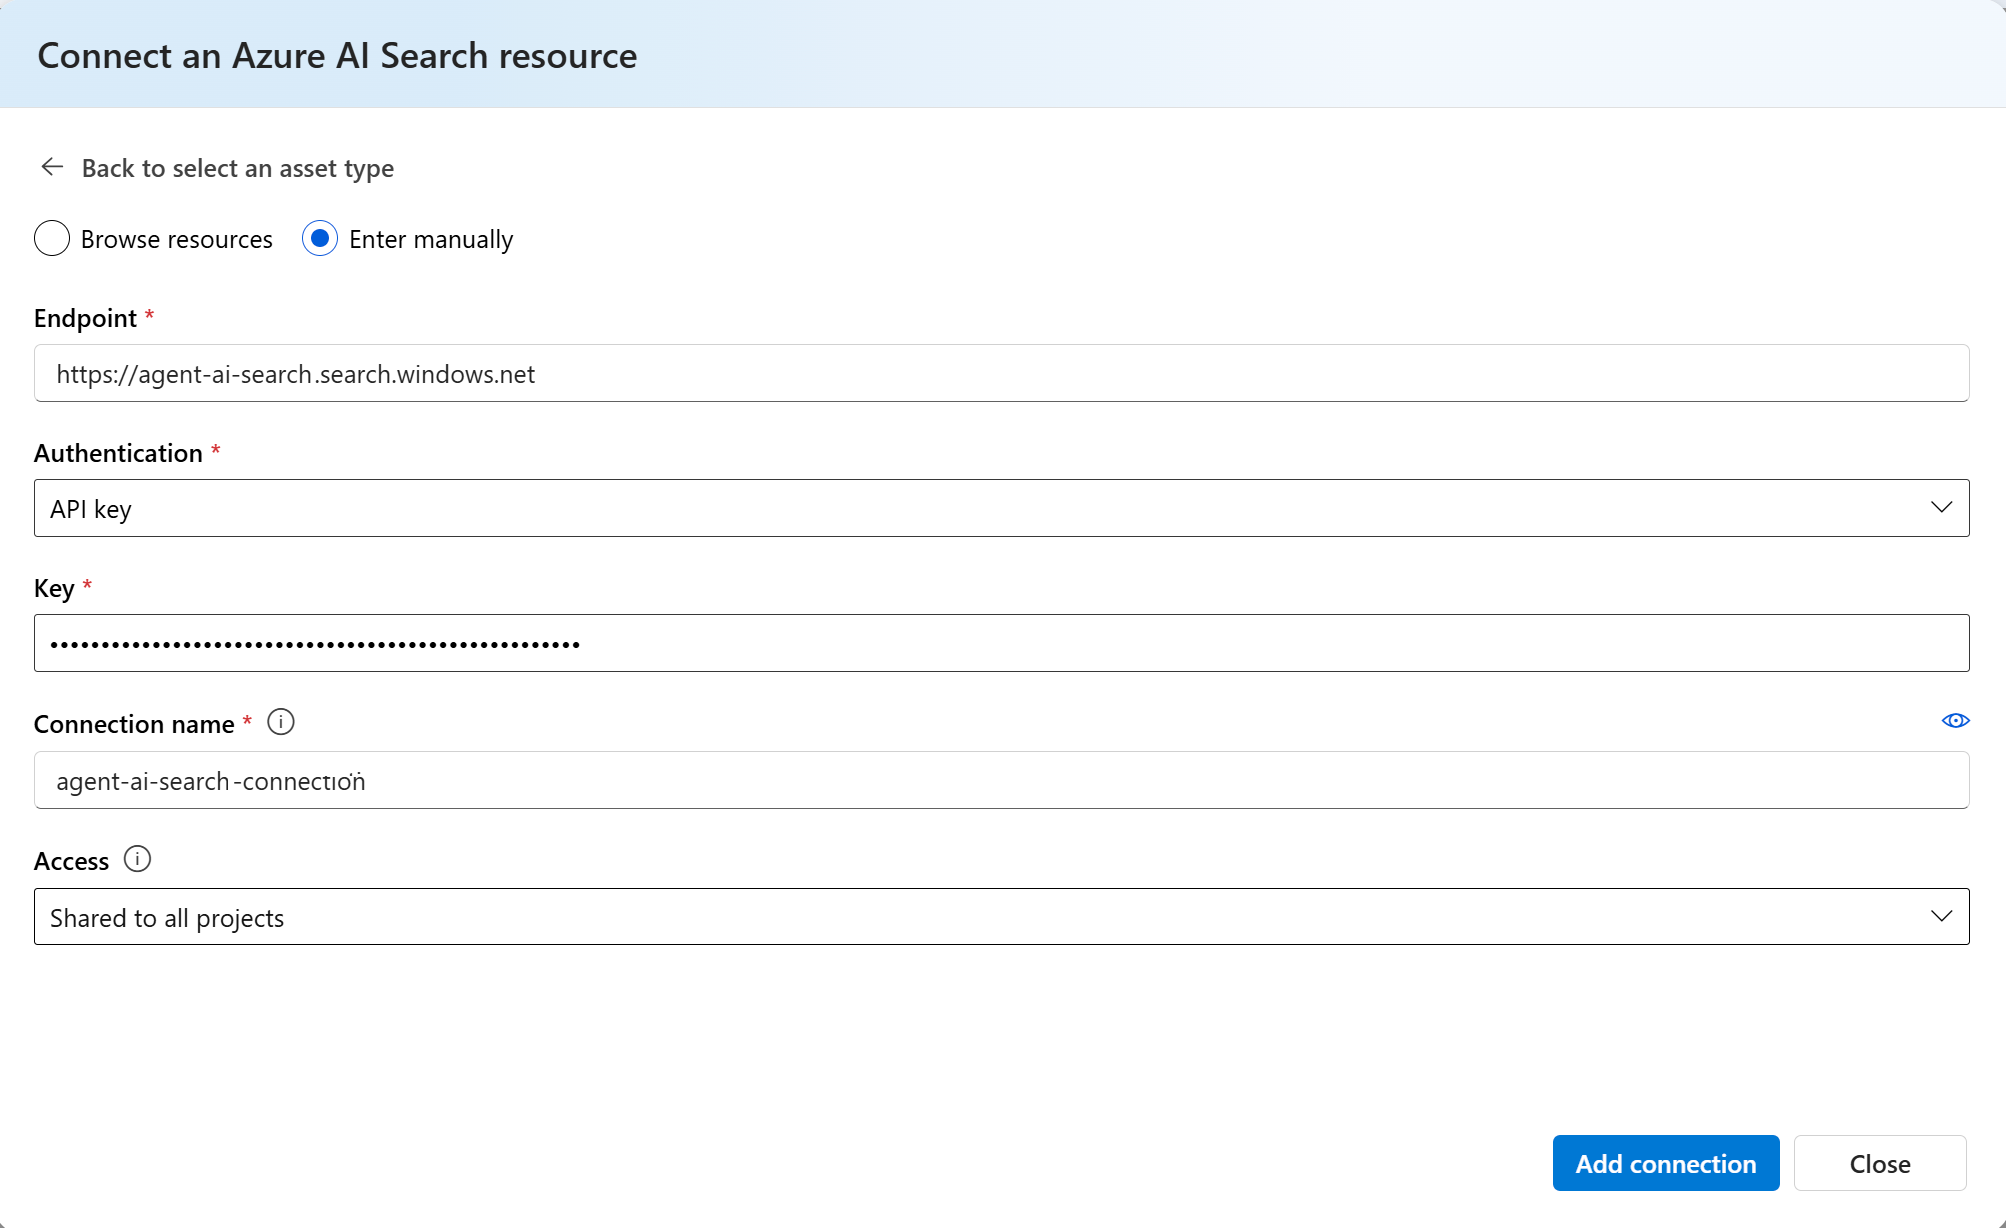The height and width of the screenshot is (1228, 2006).
Task: Click the Close button
Action: click(1880, 1163)
